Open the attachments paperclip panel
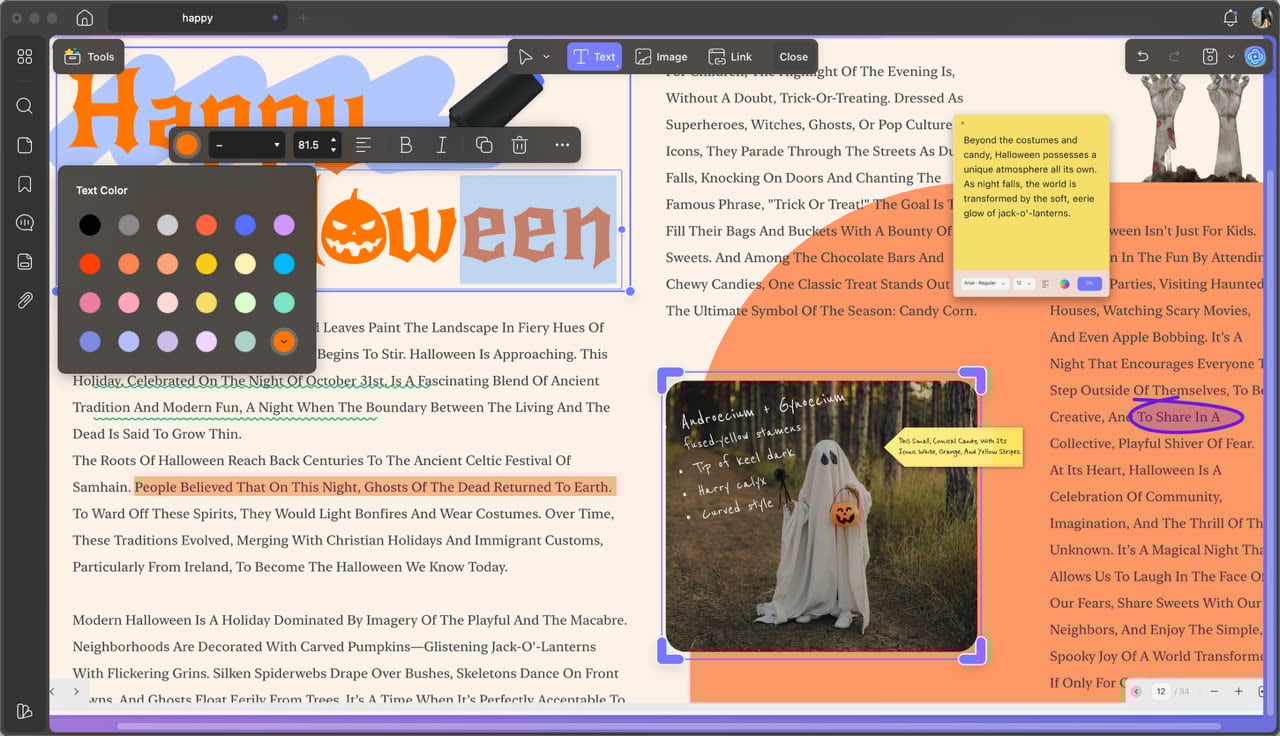This screenshot has width=1280, height=736. [x=25, y=300]
